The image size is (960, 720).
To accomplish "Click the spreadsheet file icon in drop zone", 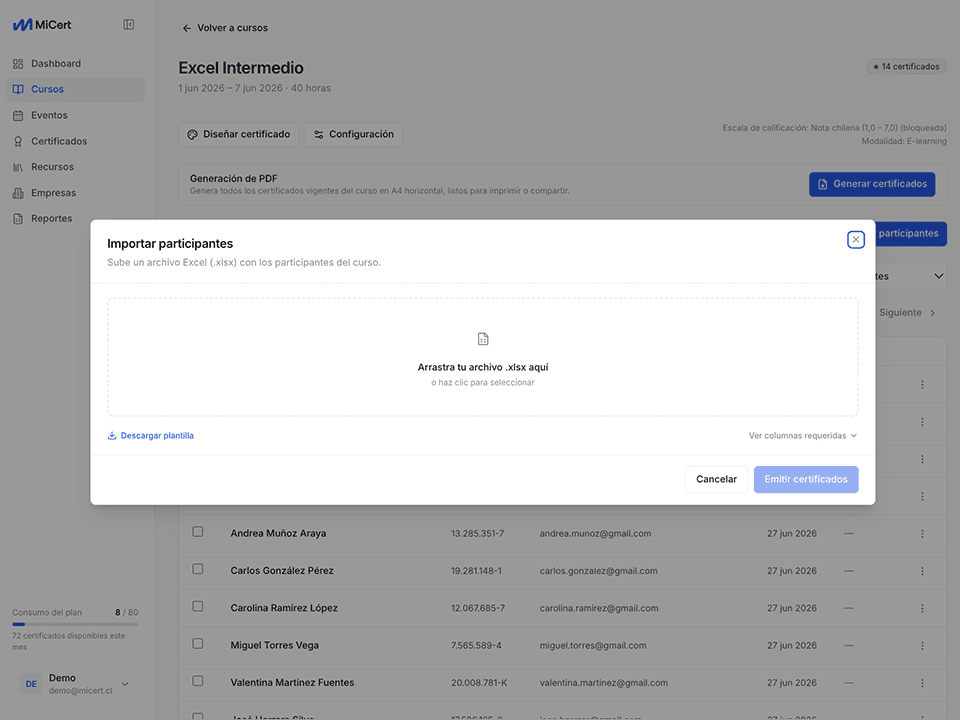I will click(x=483, y=339).
